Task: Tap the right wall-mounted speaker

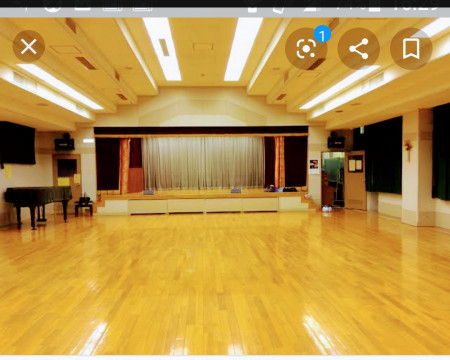Action: 336,141
